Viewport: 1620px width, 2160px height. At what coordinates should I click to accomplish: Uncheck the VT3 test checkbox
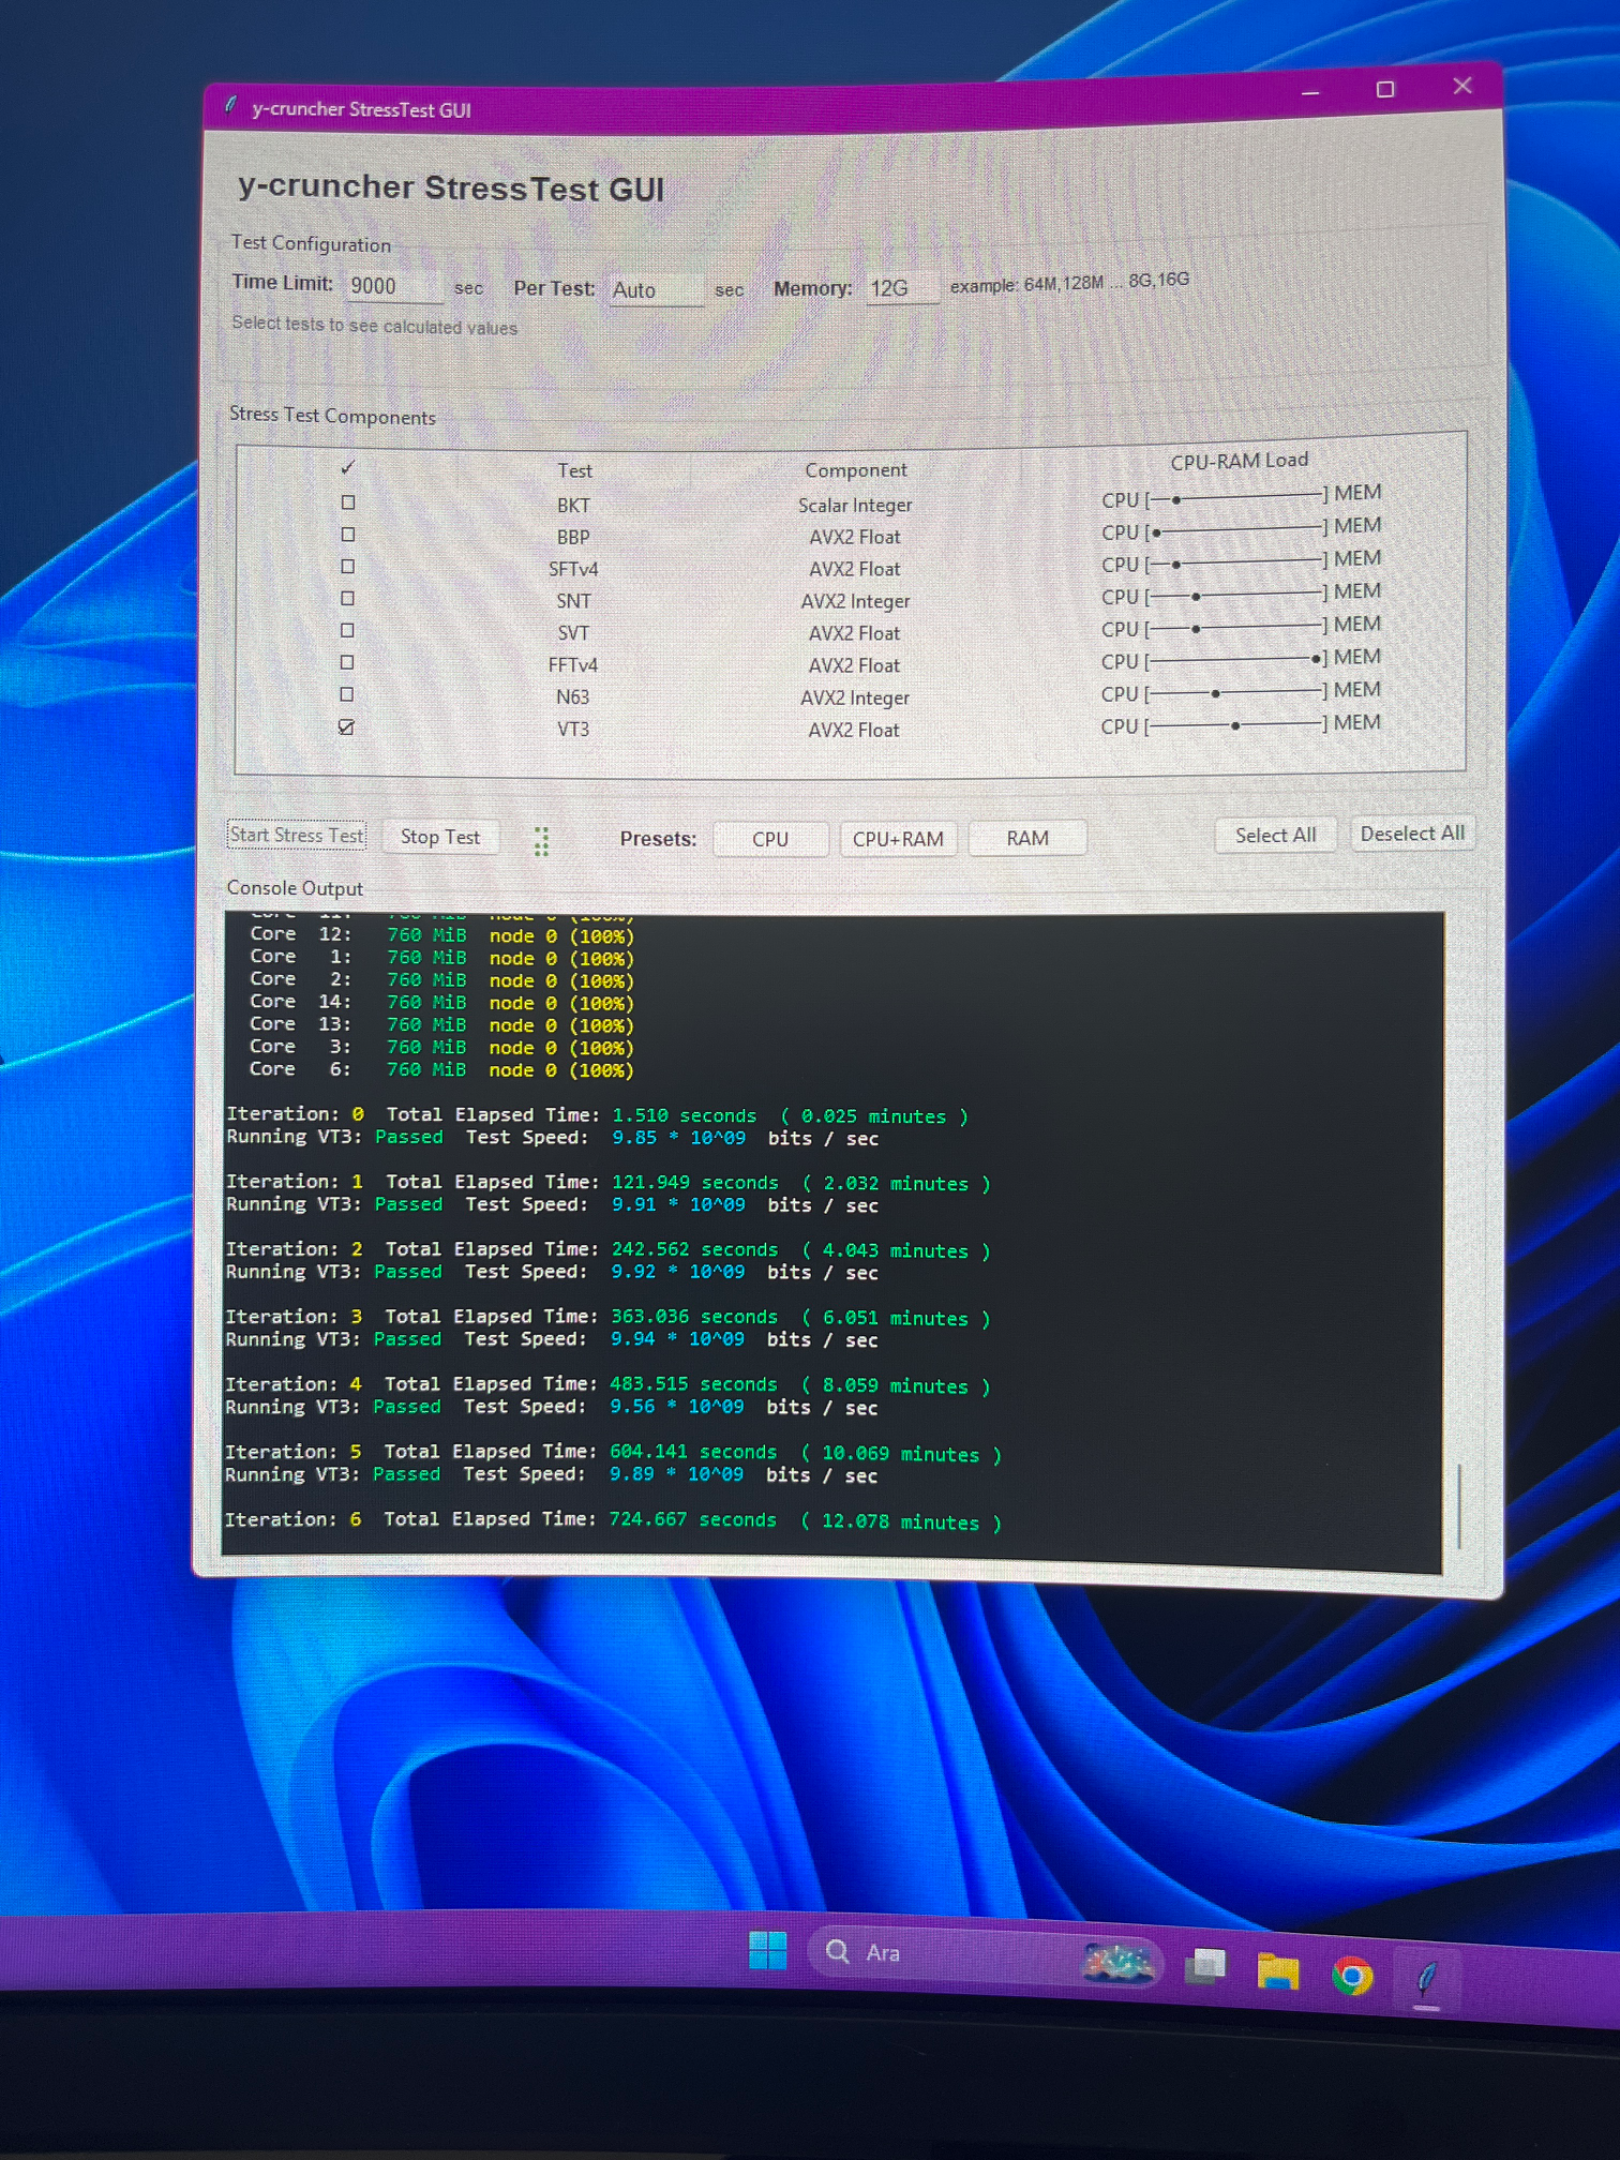click(346, 727)
